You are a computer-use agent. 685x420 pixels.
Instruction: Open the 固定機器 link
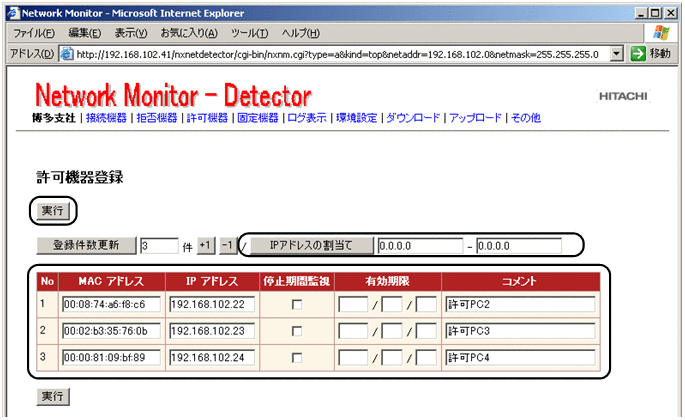pyautogui.click(x=258, y=118)
